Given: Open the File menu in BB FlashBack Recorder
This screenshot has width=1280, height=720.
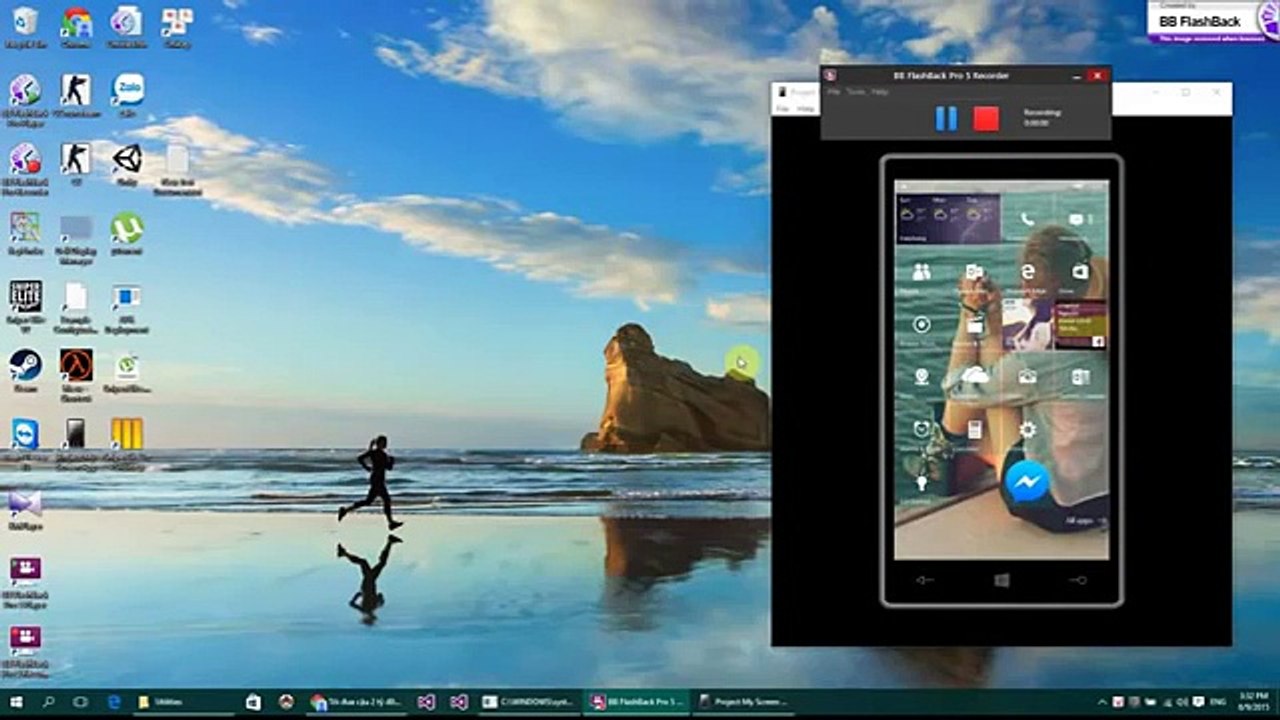Looking at the screenshot, I should (x=833, y=92).
